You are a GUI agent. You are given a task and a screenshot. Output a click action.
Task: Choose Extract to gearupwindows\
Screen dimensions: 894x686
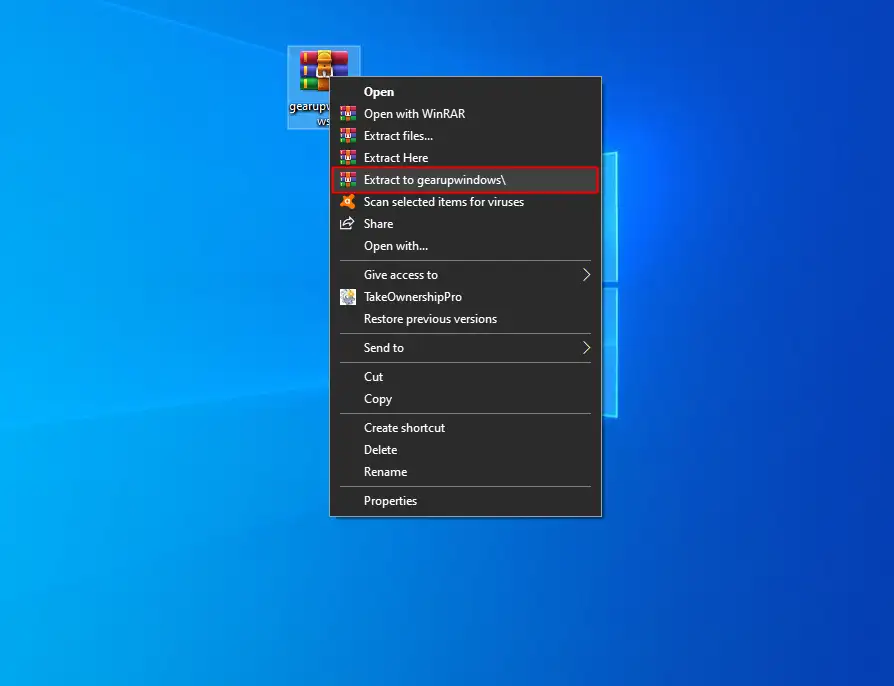pos(465,180)
